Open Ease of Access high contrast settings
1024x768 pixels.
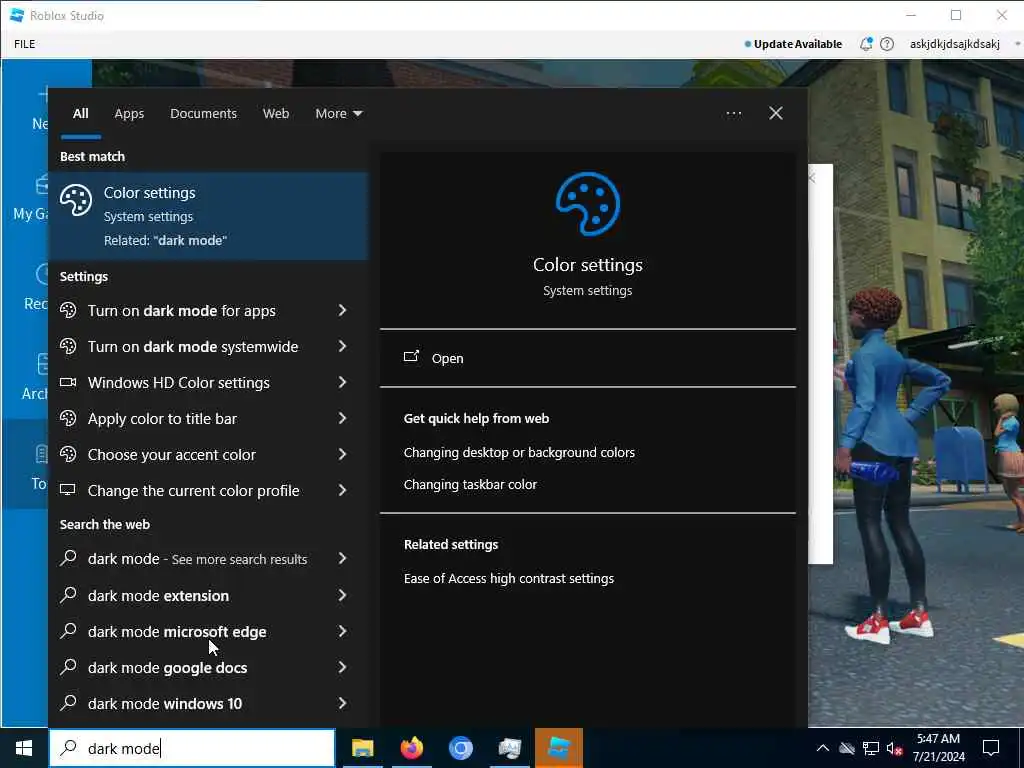click(509, 578)
